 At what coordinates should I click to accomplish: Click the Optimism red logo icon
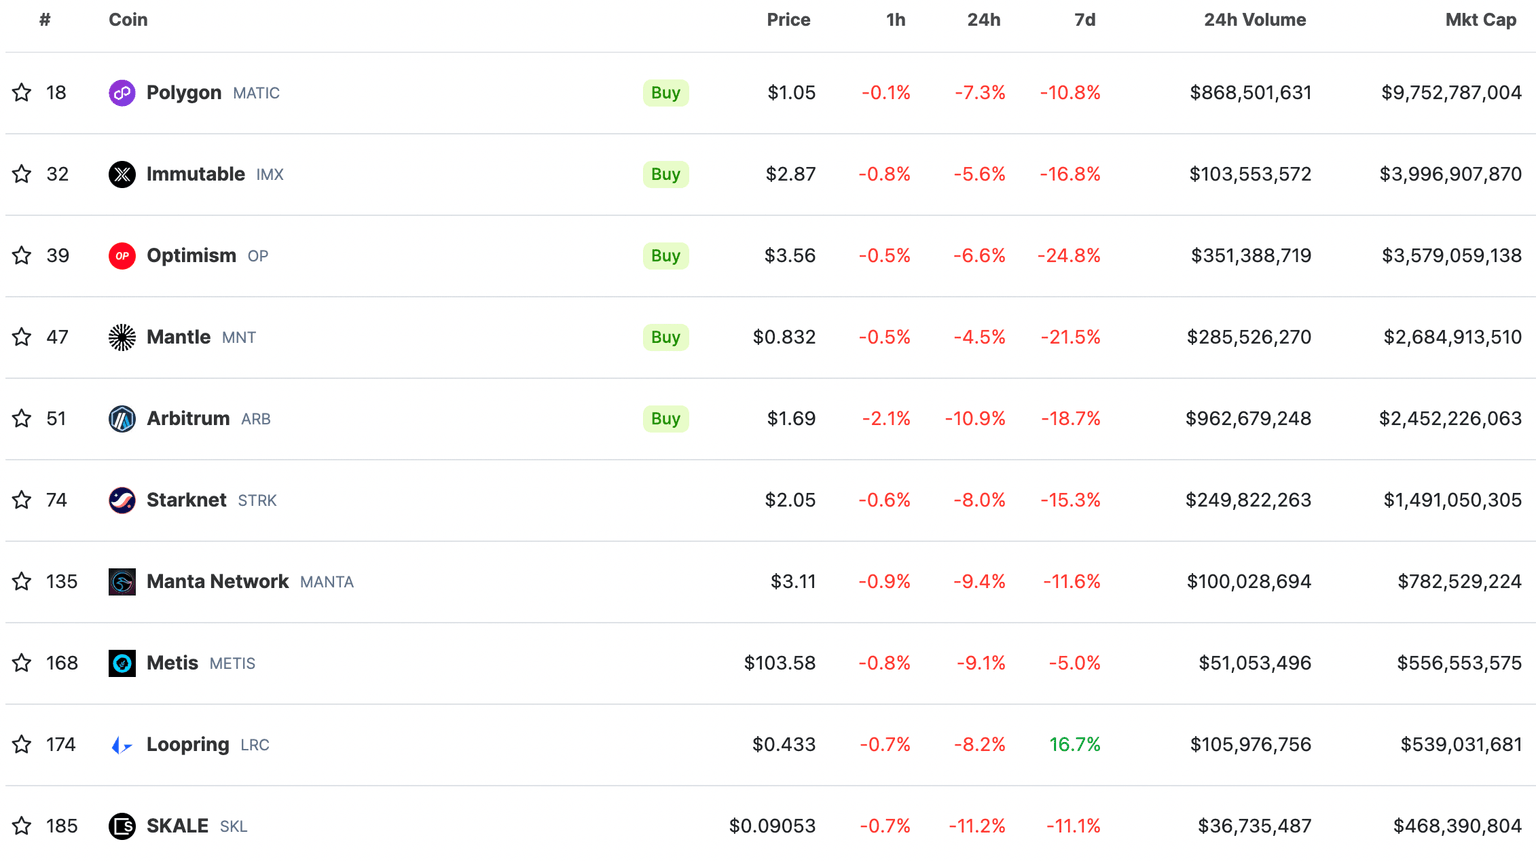pyautogui.click(x=122, y=256)
